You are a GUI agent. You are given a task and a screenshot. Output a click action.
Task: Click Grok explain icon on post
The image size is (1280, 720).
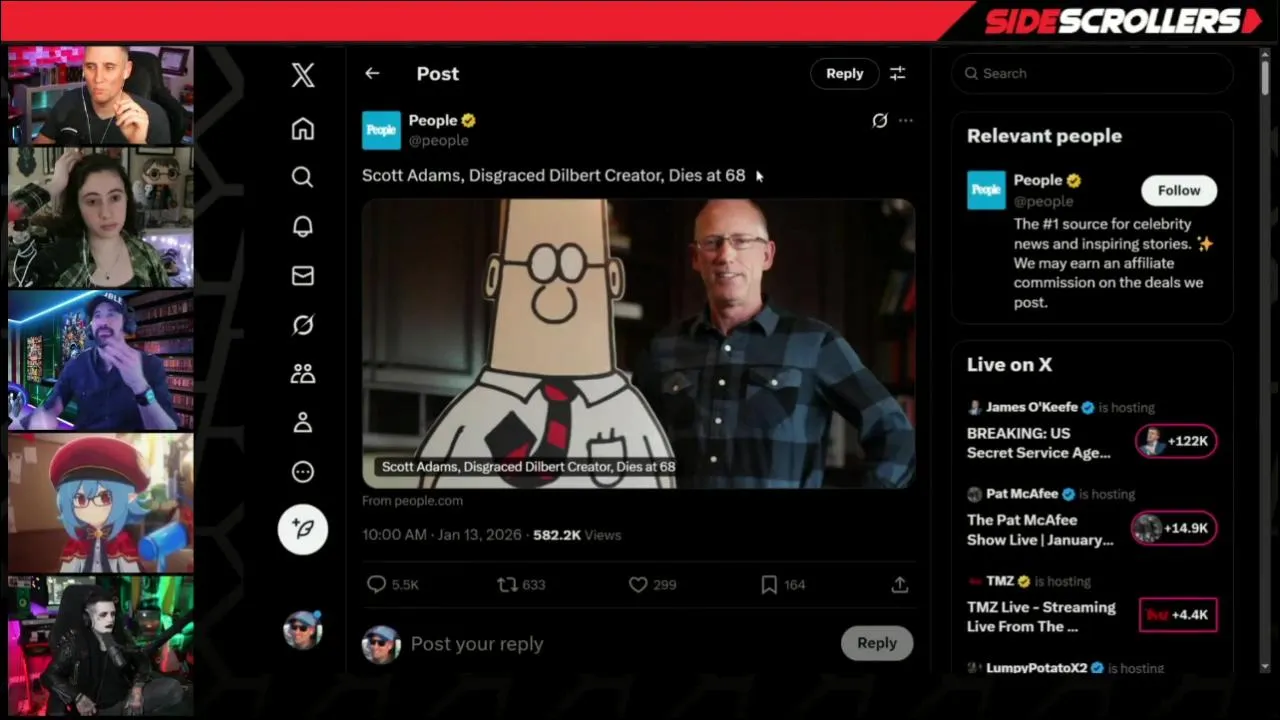(x=879, y=120)
